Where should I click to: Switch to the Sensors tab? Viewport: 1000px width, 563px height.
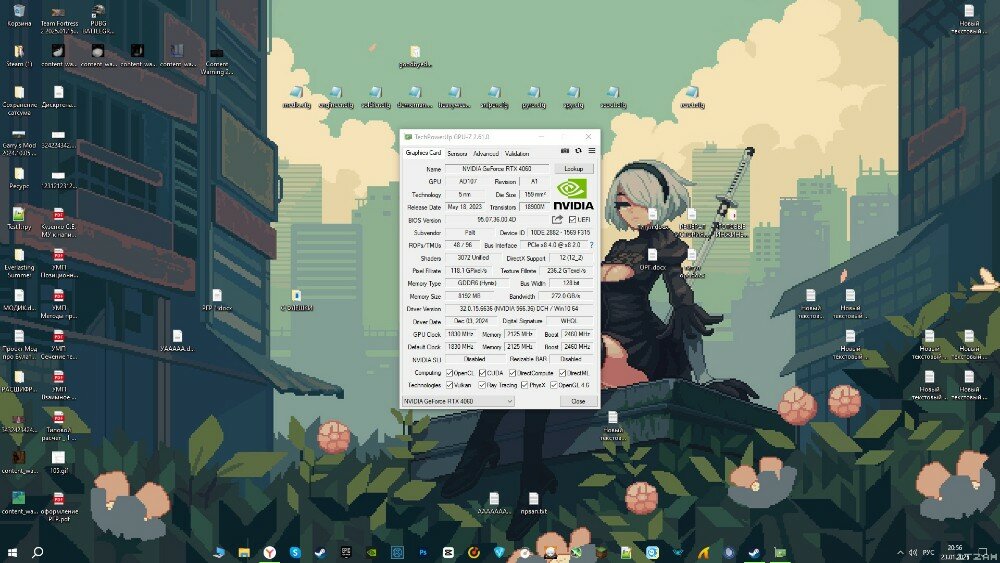tap(457, 154)
